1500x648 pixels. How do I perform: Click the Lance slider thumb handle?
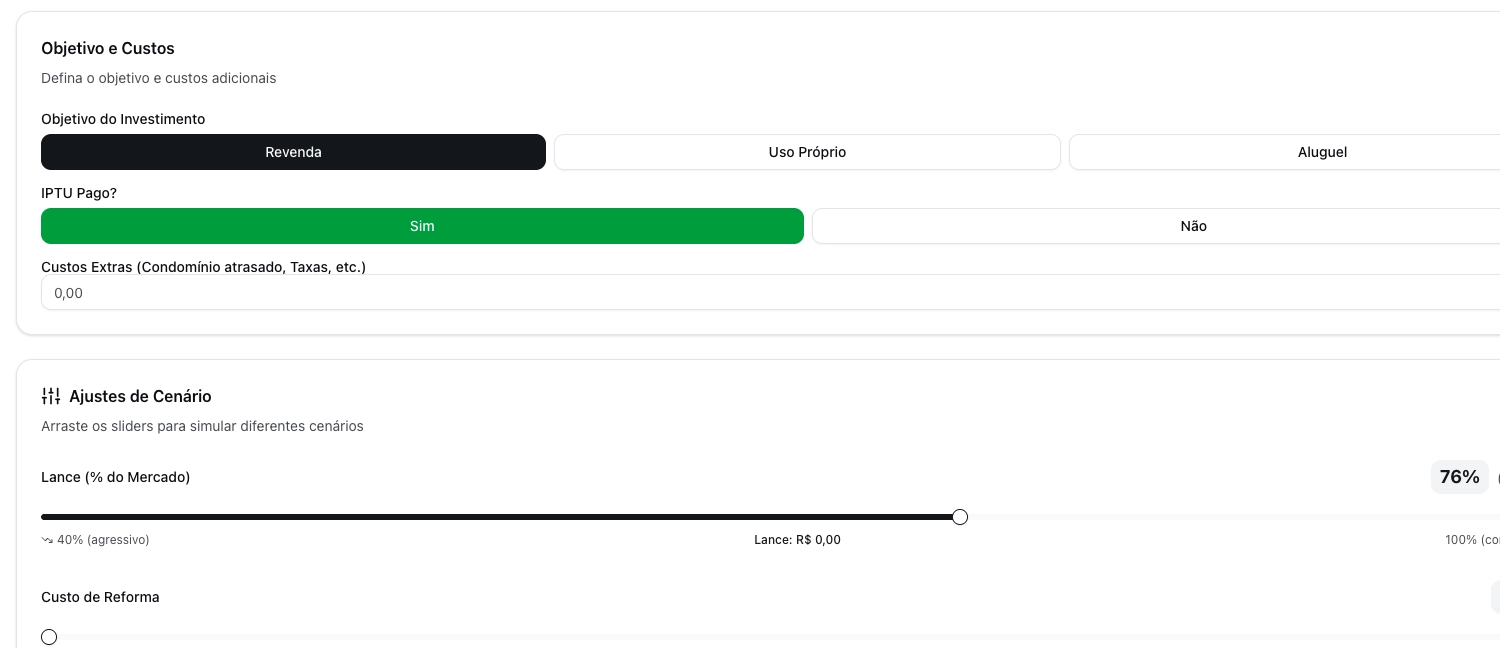[960, 517]
